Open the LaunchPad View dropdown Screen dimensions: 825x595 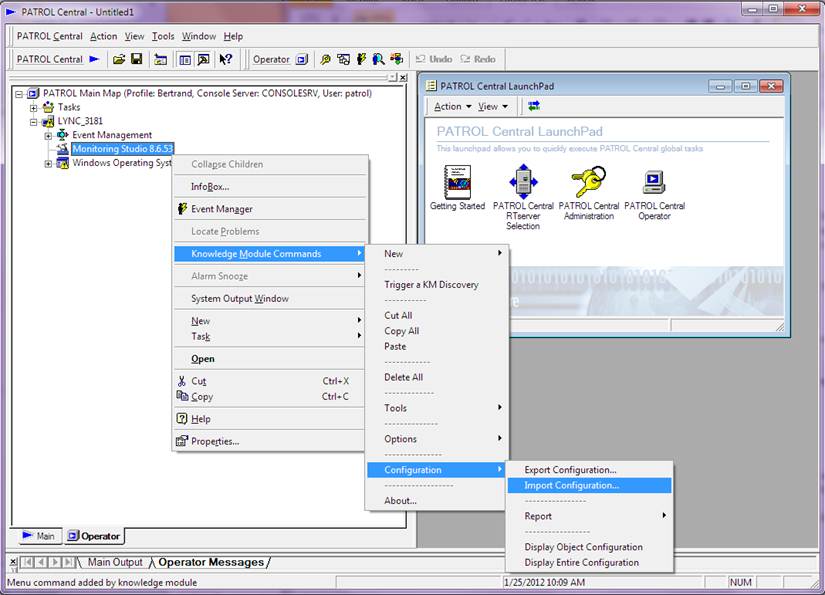[x=492, y=106]
